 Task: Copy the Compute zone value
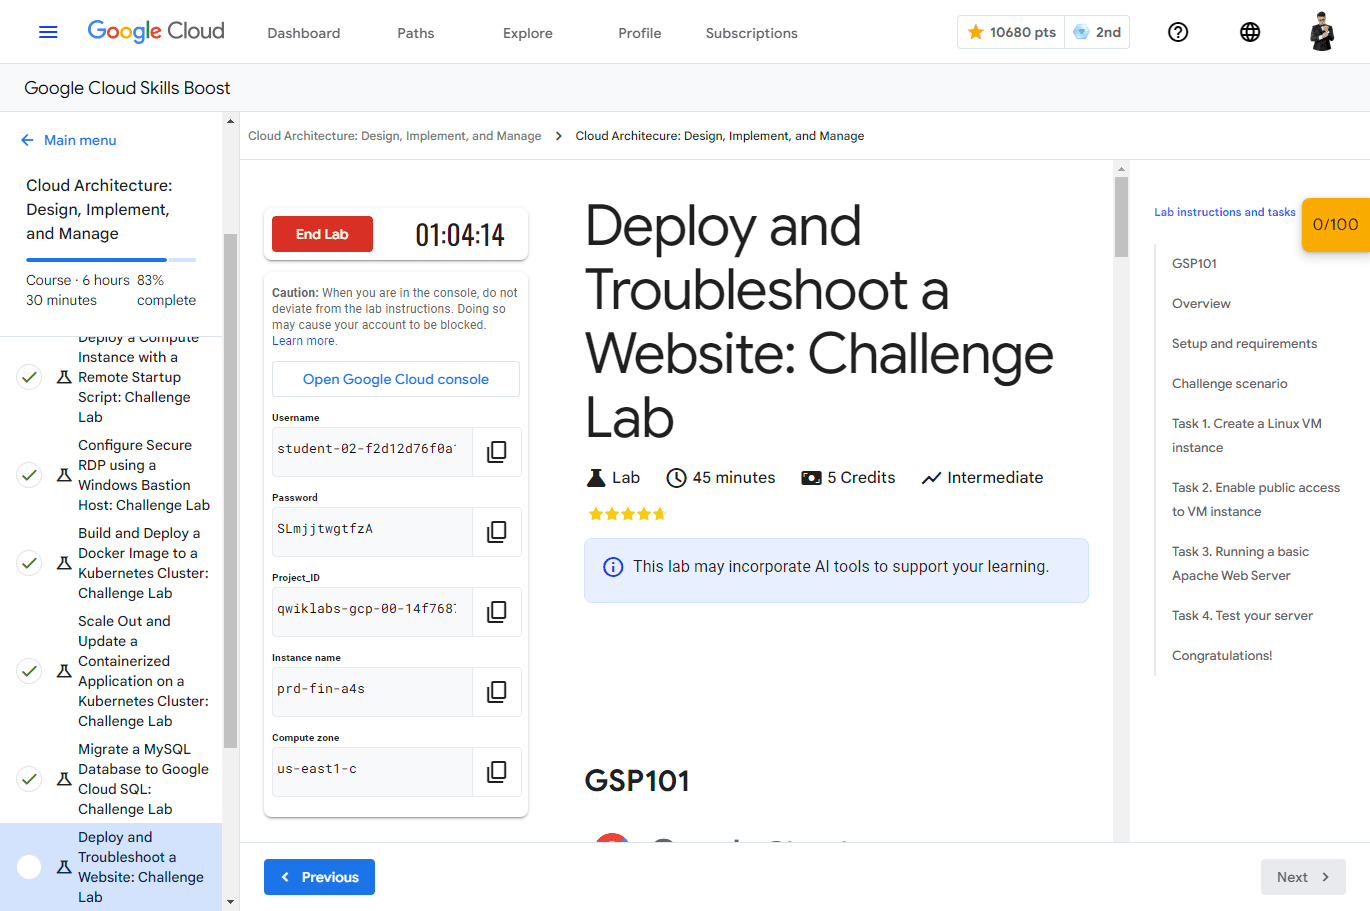[x=496, y=772]
